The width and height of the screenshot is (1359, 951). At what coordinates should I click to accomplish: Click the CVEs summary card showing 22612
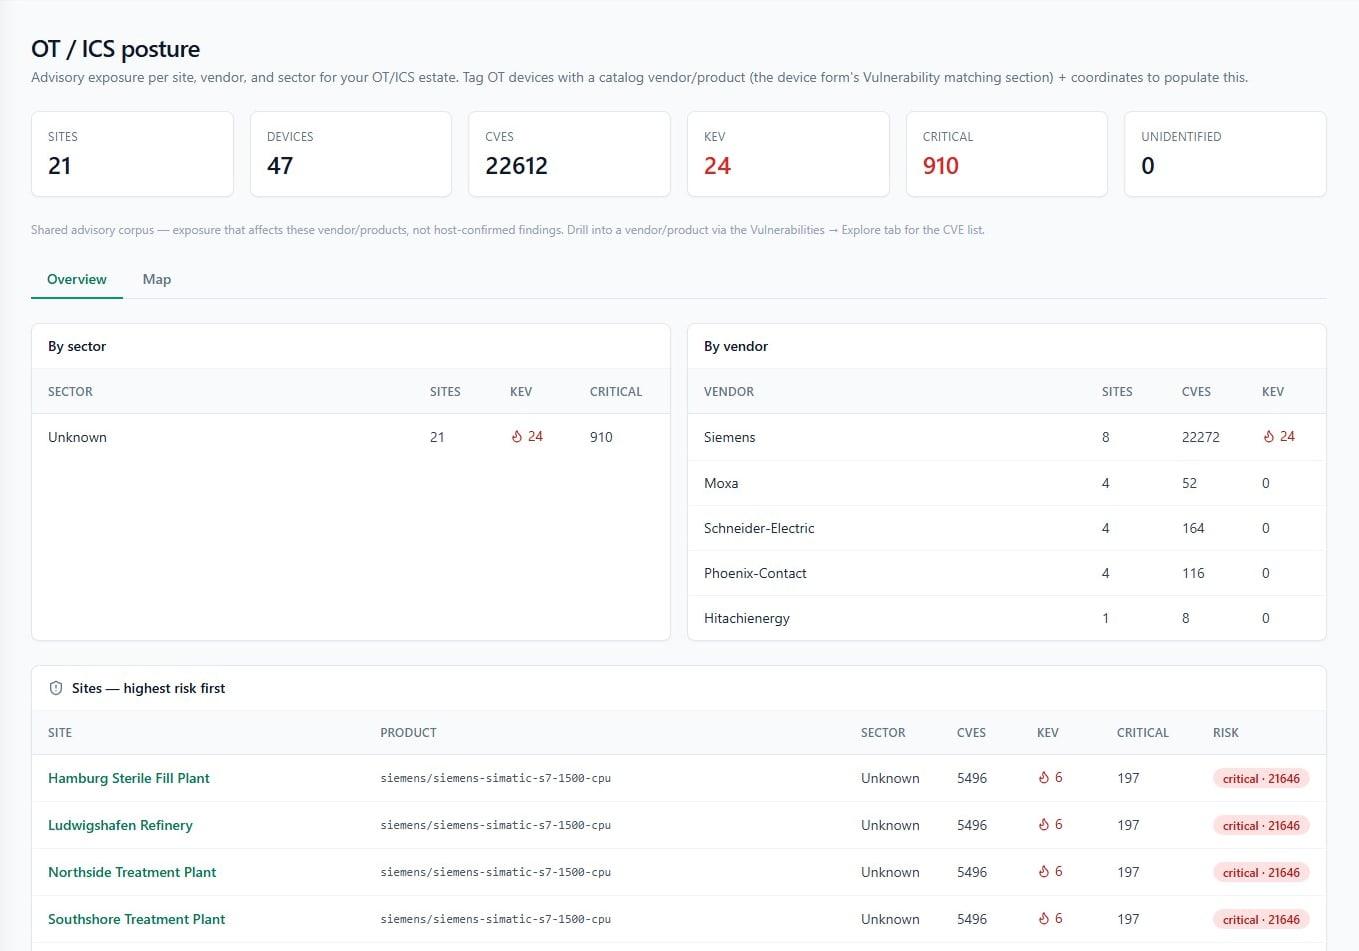pyautogui.click(x=569, y=154)
